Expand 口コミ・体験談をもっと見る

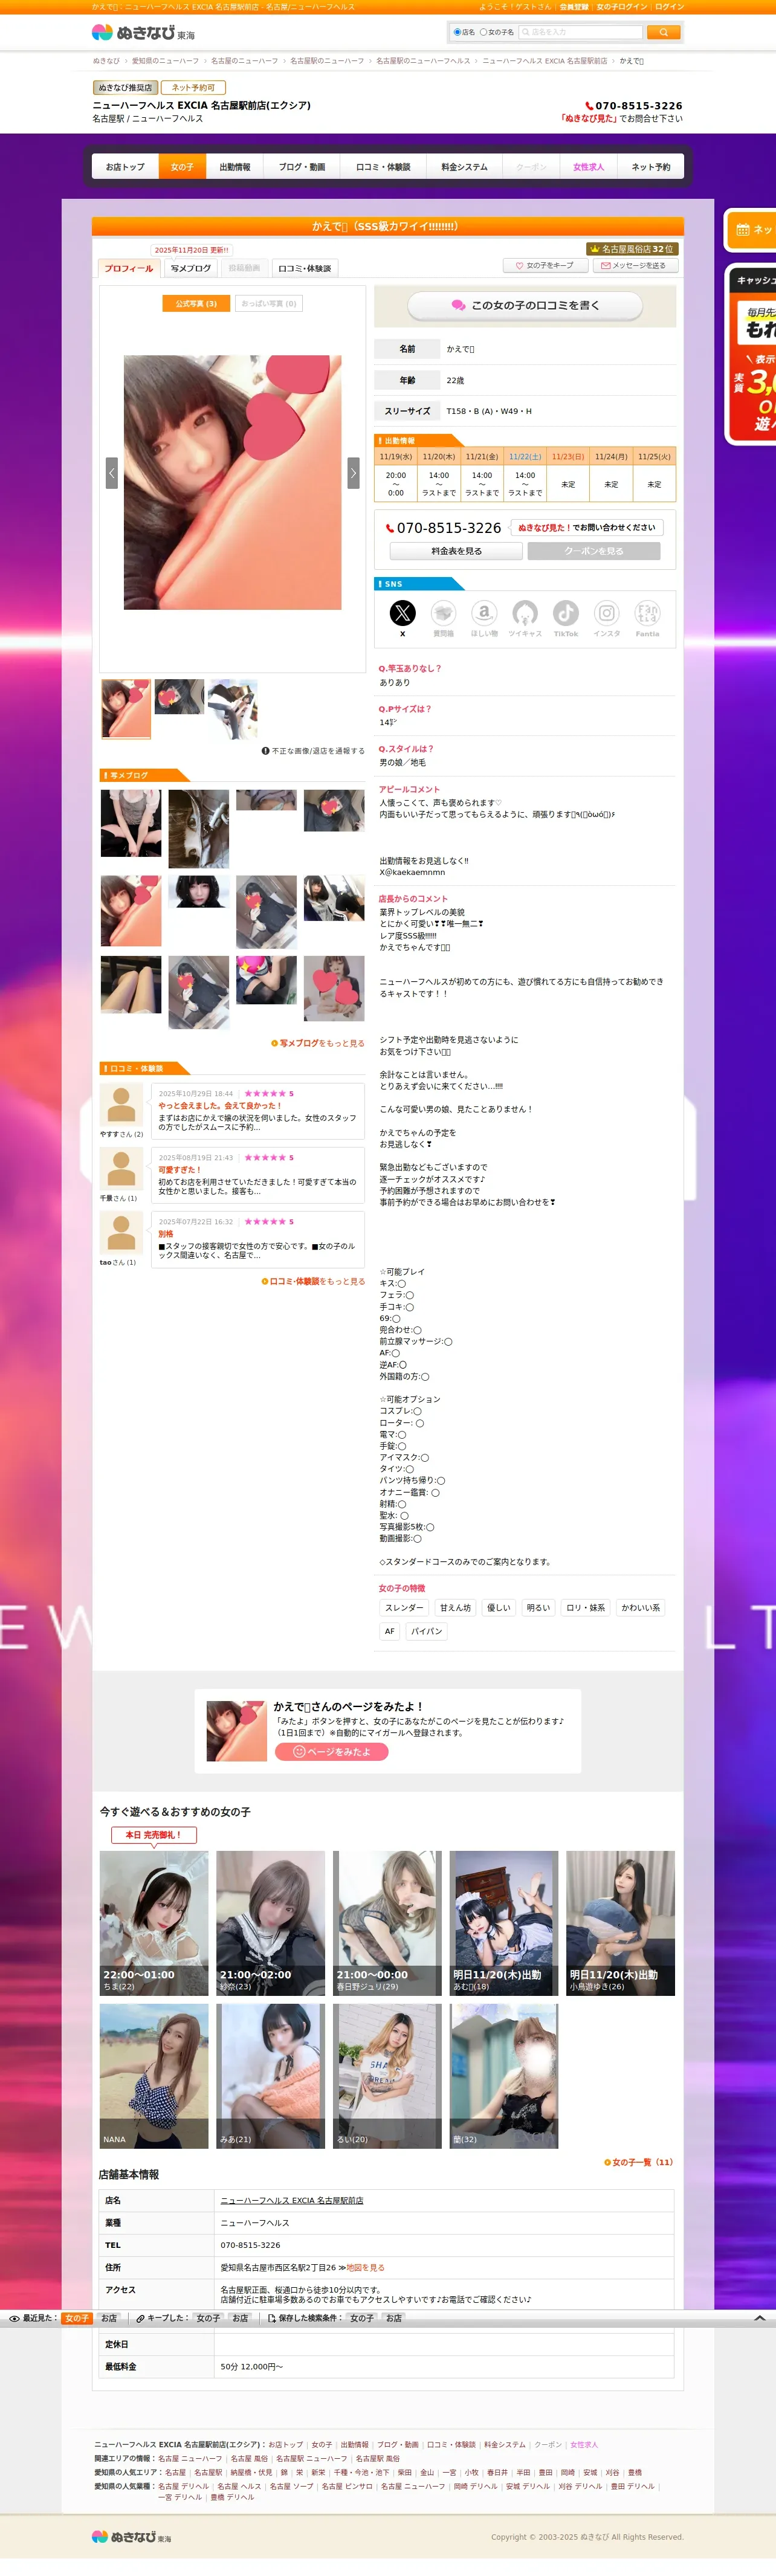(313, 1281)
